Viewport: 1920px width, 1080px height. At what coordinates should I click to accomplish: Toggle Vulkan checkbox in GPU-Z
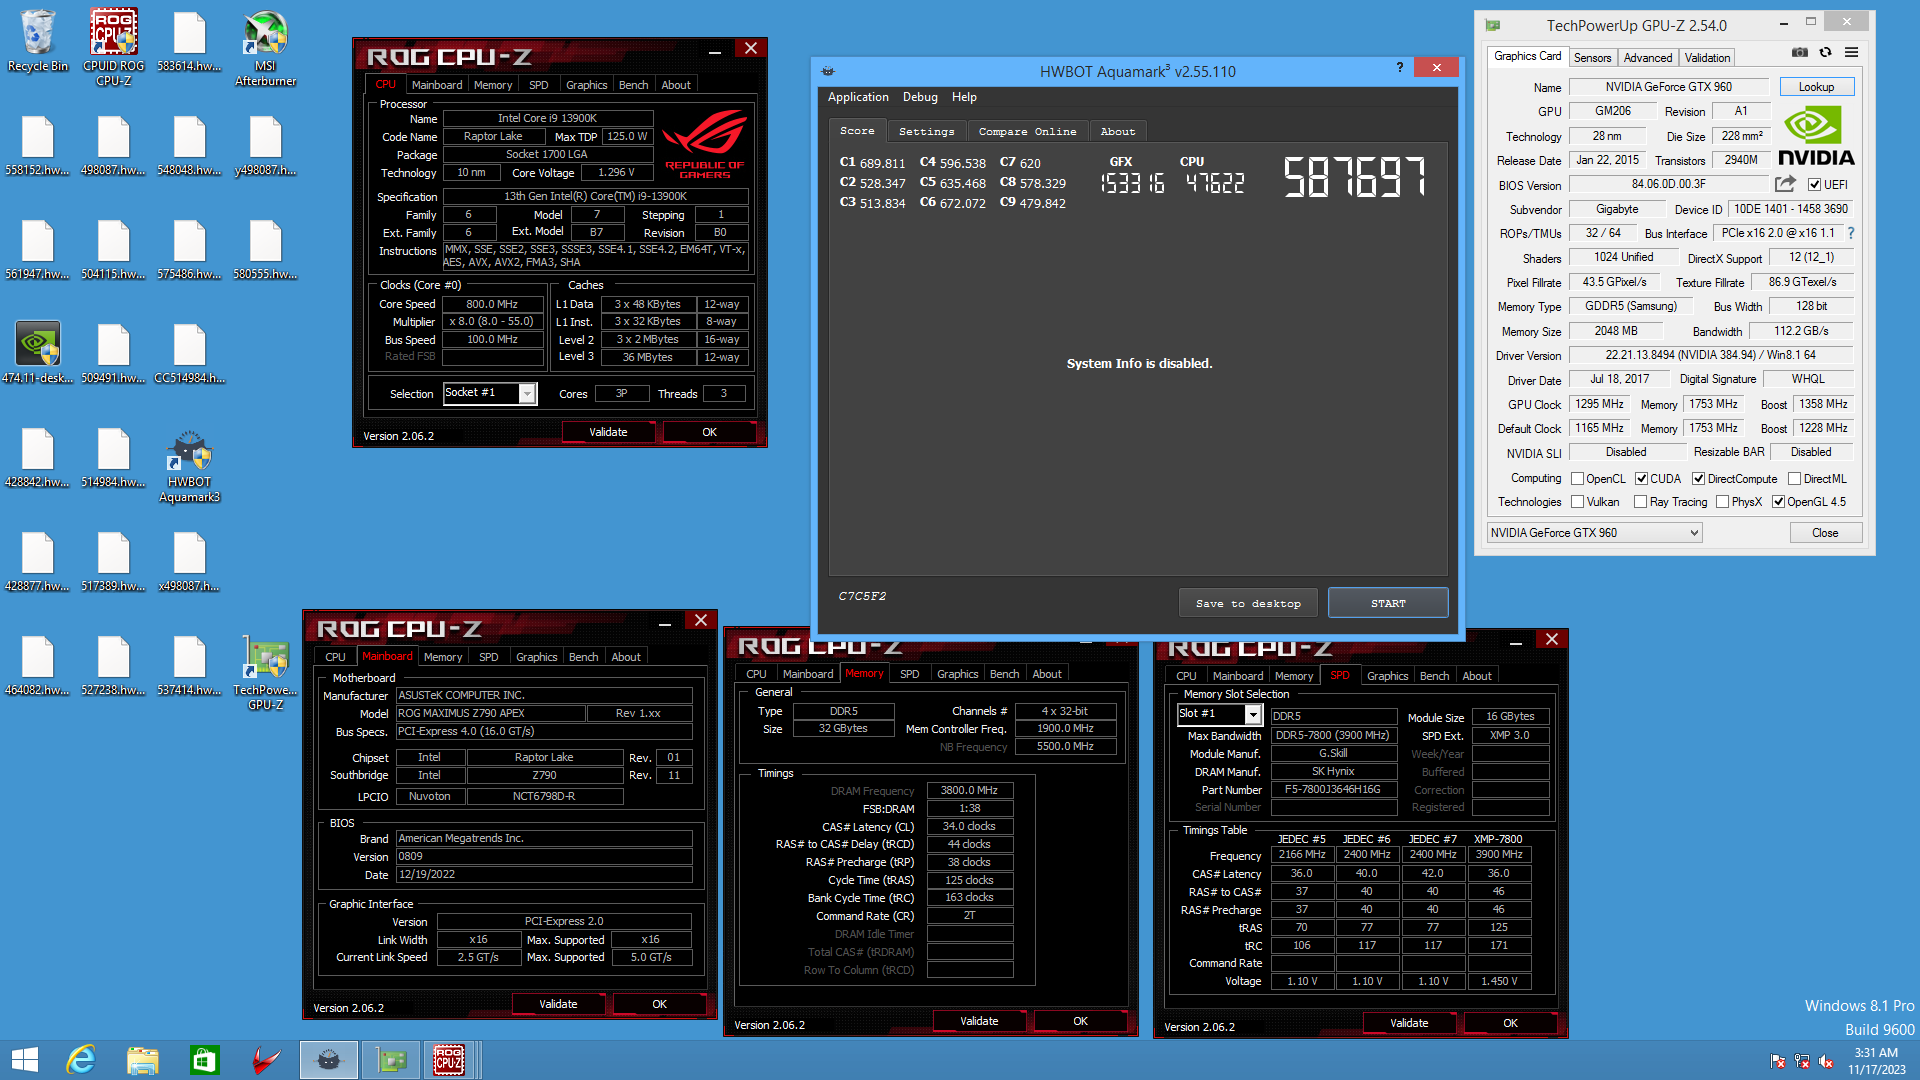1577,502
